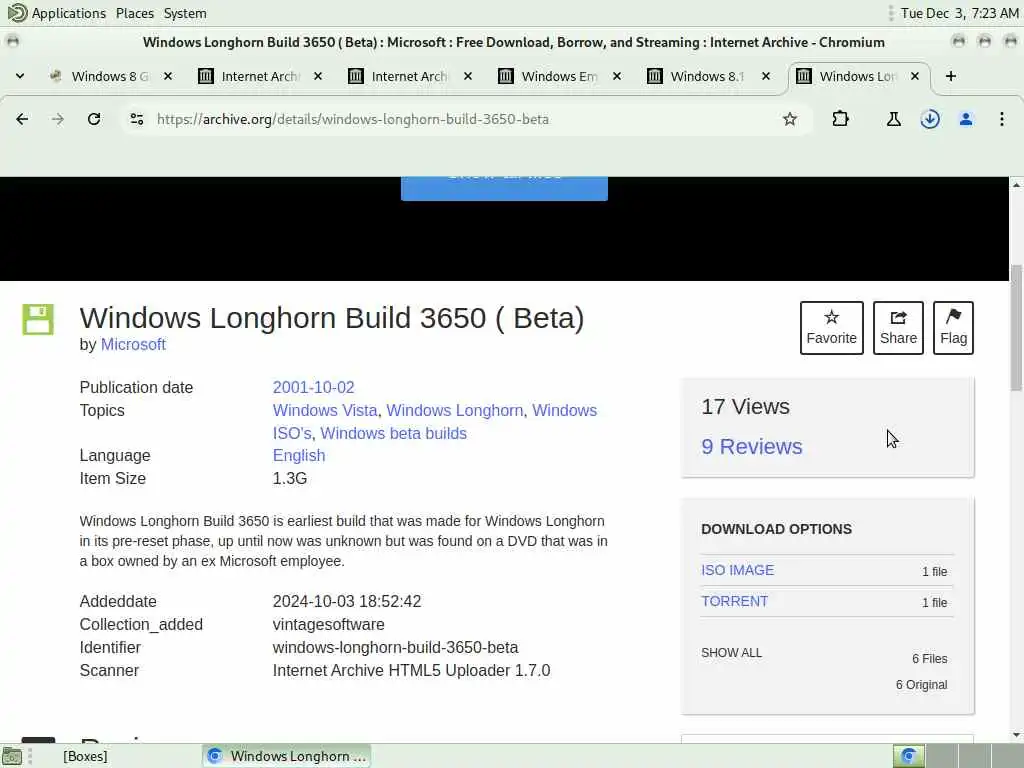
Task: Open the System menu
Action: 185,13
